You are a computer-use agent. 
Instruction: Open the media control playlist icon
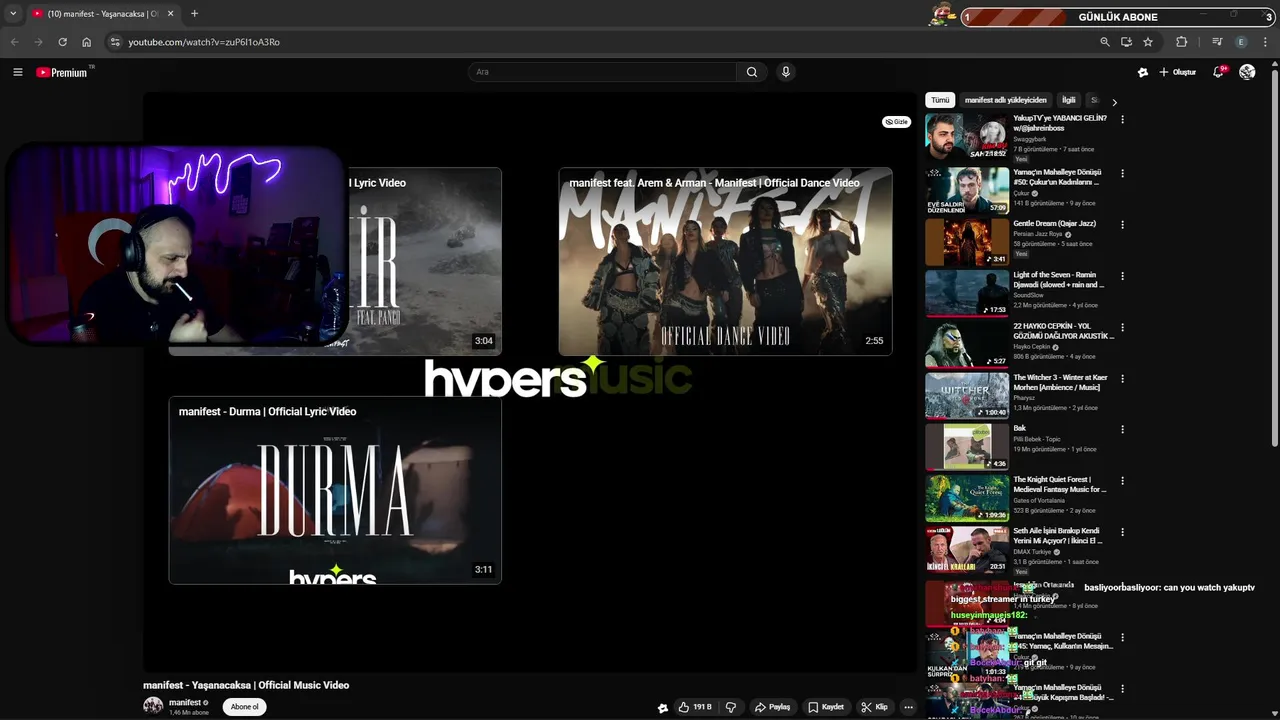[1217, 42]
